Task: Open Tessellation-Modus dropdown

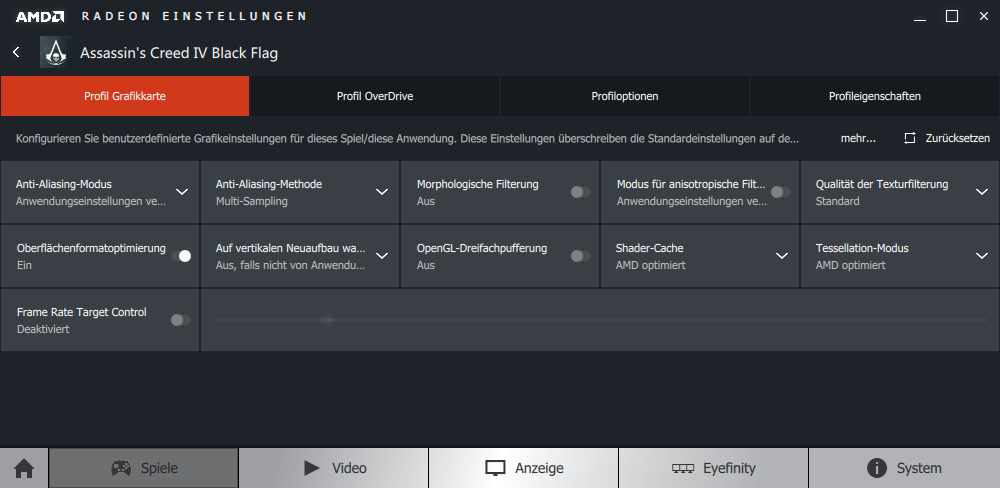Action: [982, 256]
